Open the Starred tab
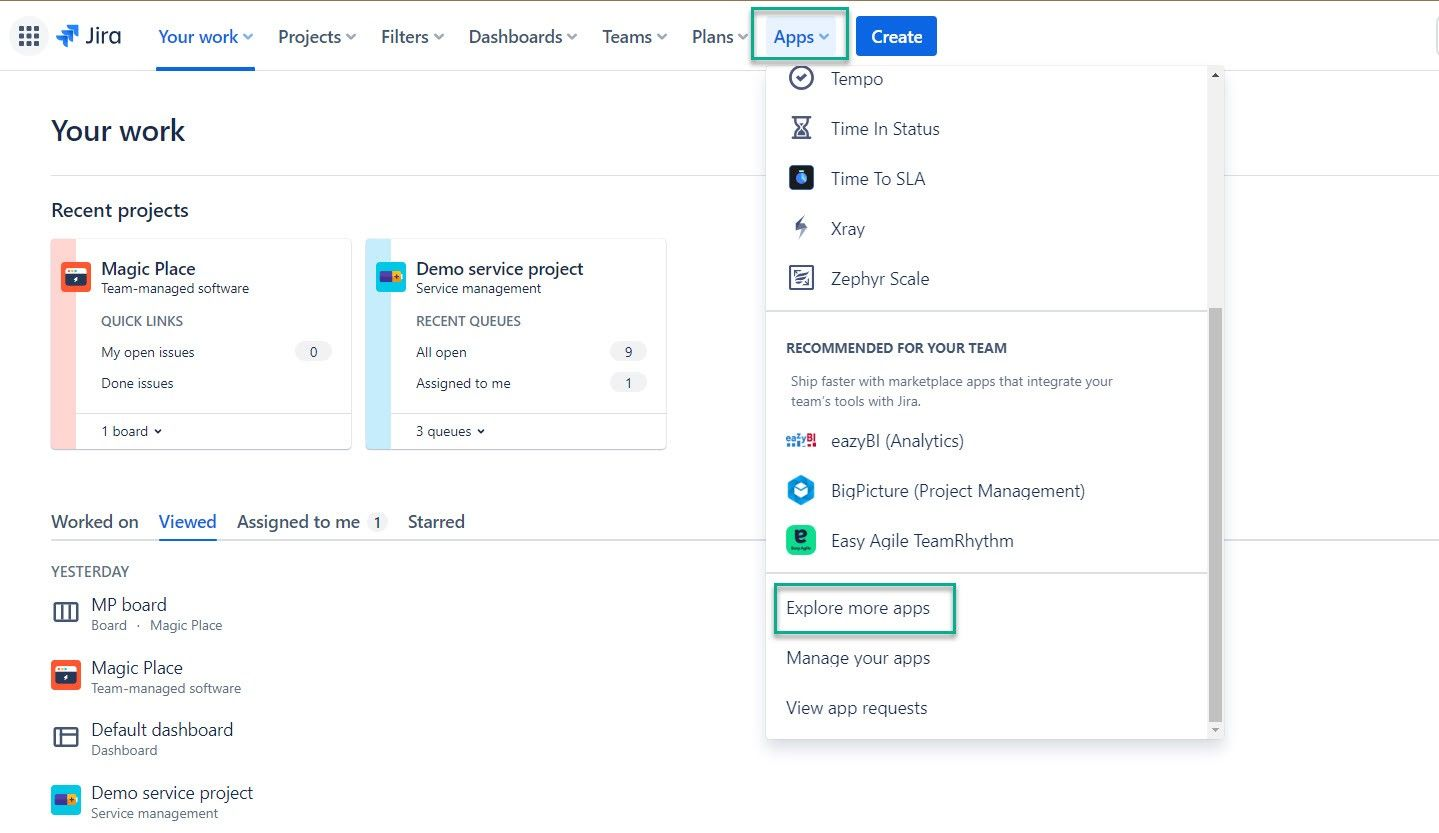Screen dimensions: 1439x833 436,521
